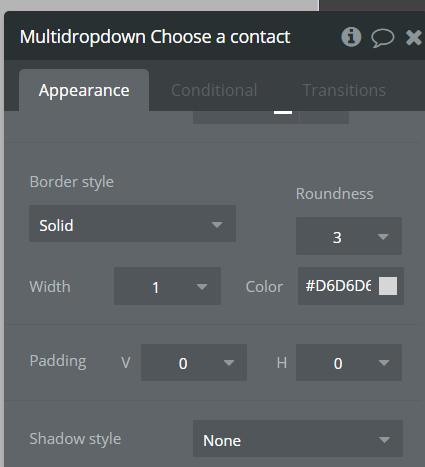Open the comments speech bubble icon

click(383, 38)
